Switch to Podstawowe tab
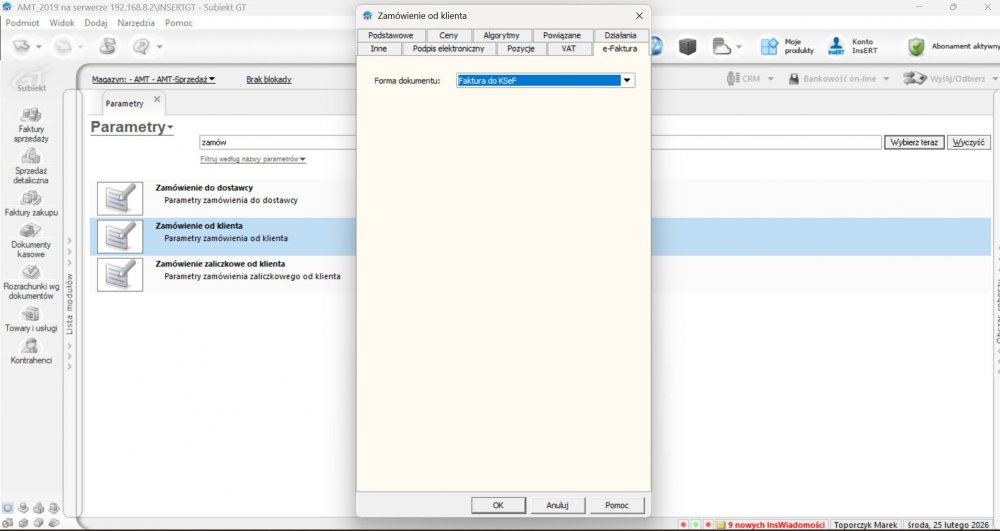The width and height of the screenshot is (1000, 531). pyautogui.click(x=391, y=36)
